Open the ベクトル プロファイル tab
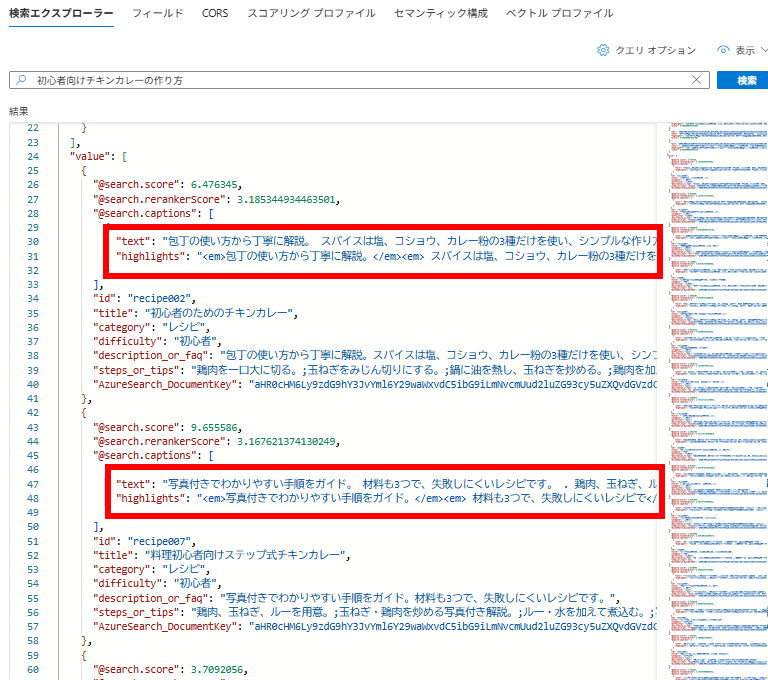768x680 pixels. pos(560,14)
